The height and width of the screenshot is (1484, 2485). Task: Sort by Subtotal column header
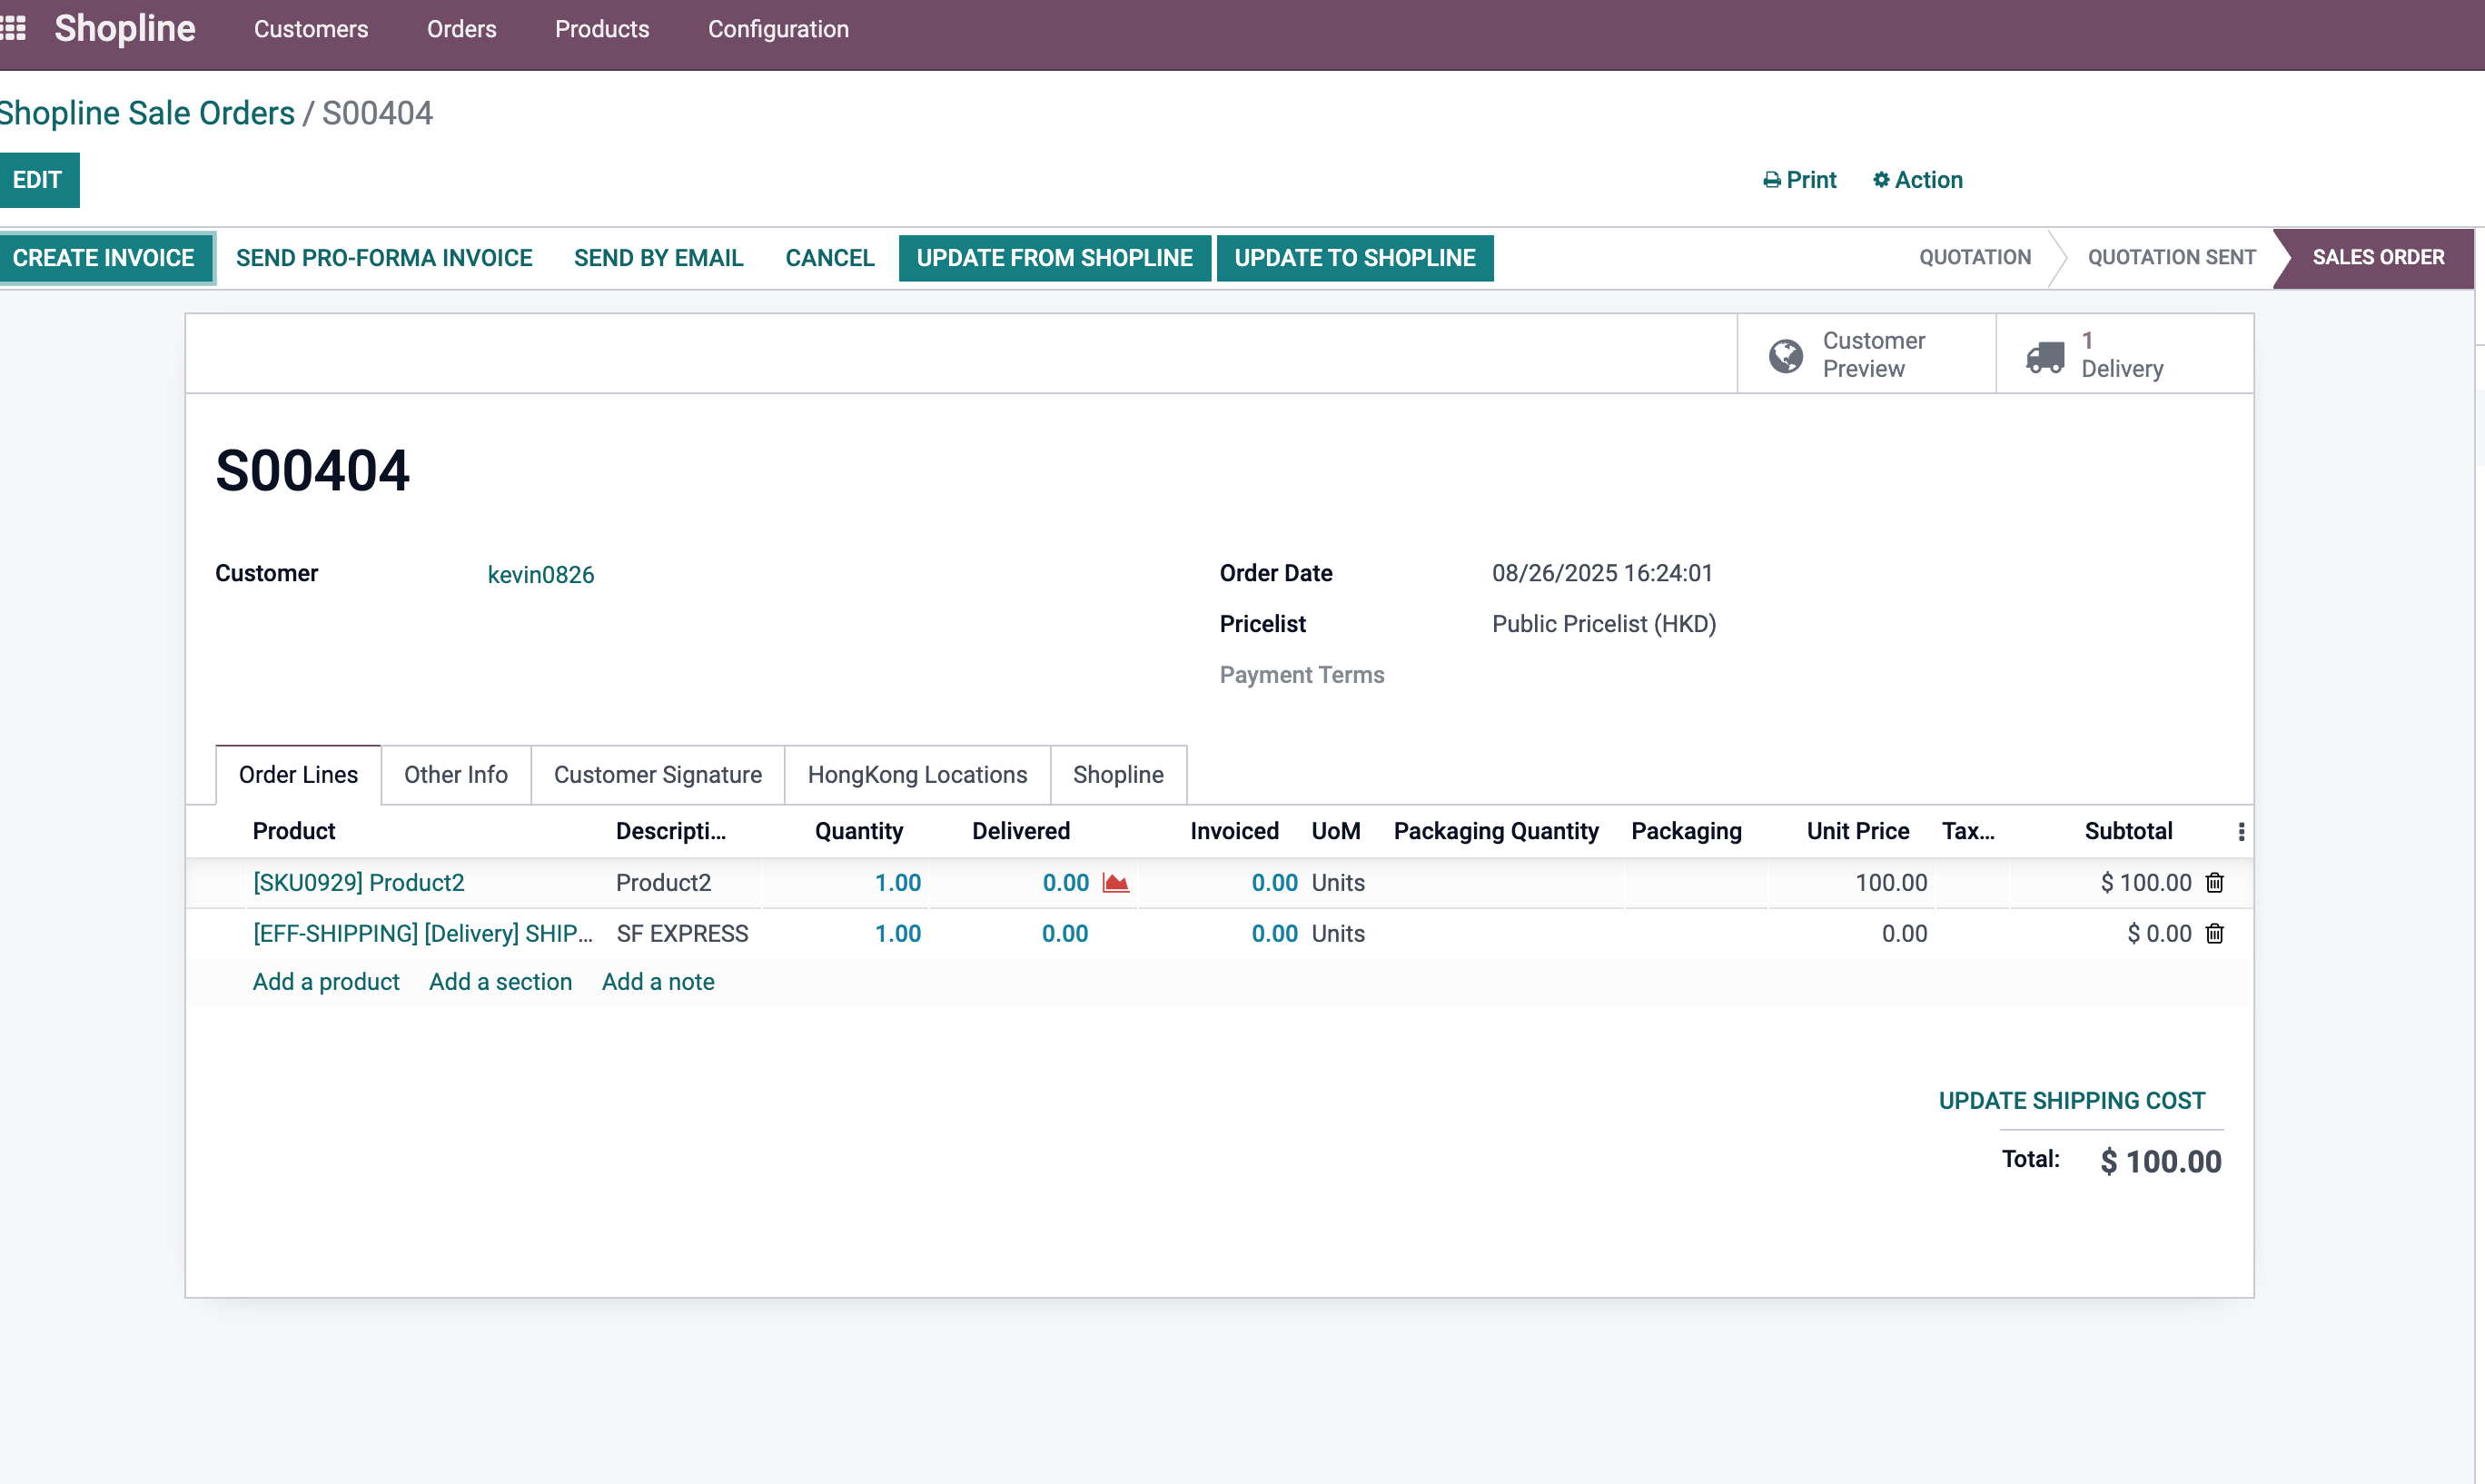2128,831
